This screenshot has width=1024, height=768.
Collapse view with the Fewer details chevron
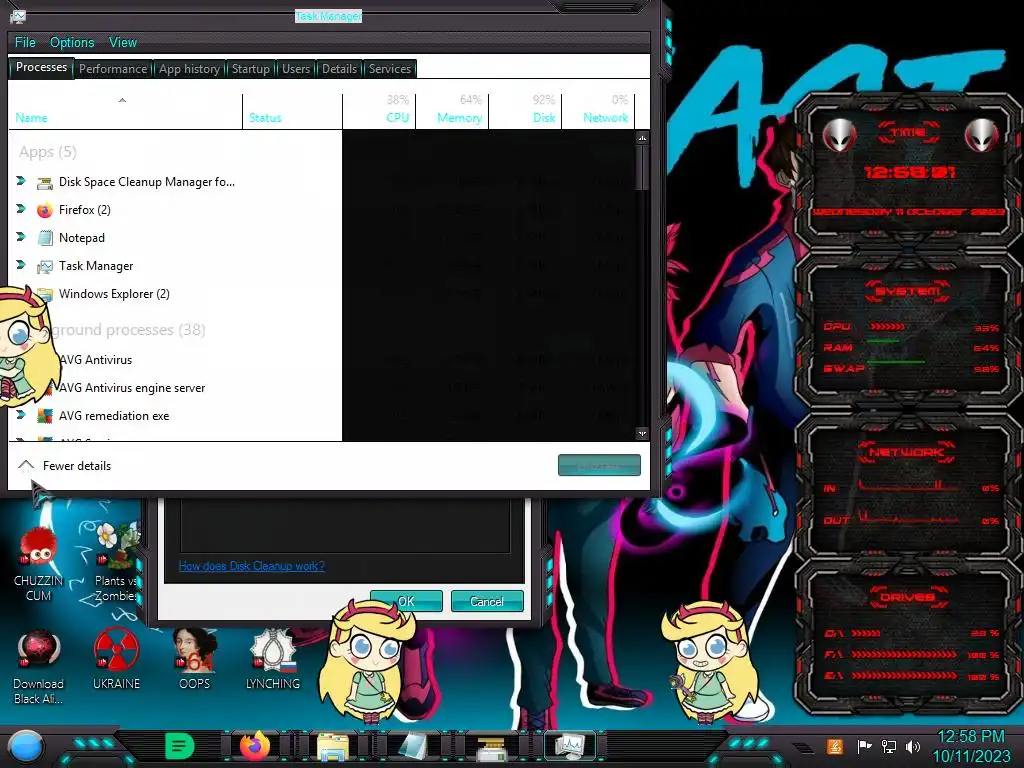click(x=26, y=465)
